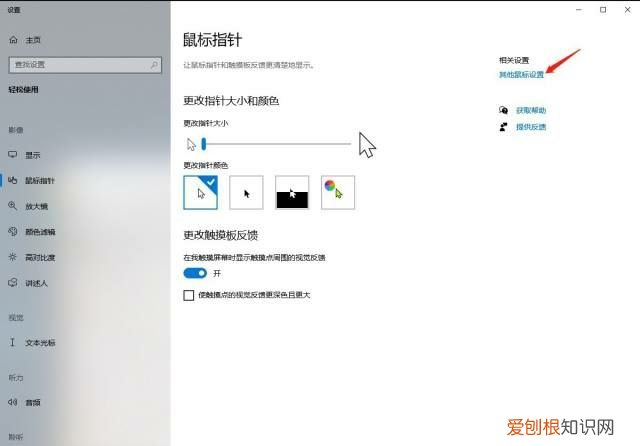This screenshot has height=446, width=640.
Task: Open the 讲述人 settings page
Action: [36, 283]
